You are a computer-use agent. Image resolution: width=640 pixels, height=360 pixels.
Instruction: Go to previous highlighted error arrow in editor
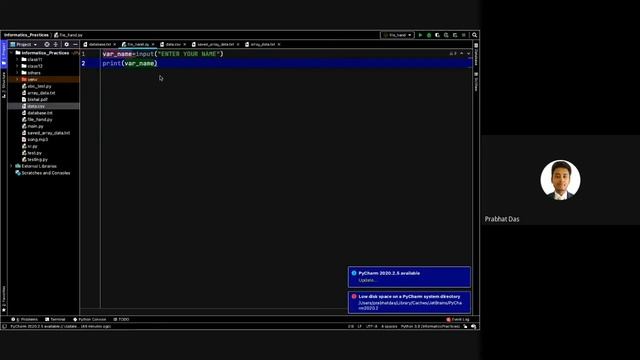point(462,53)
